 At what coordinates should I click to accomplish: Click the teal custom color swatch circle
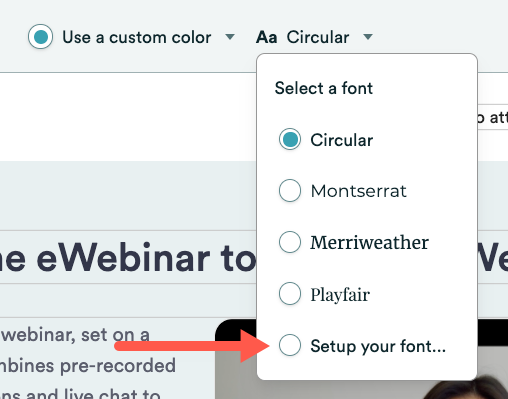tap(40, 37)
